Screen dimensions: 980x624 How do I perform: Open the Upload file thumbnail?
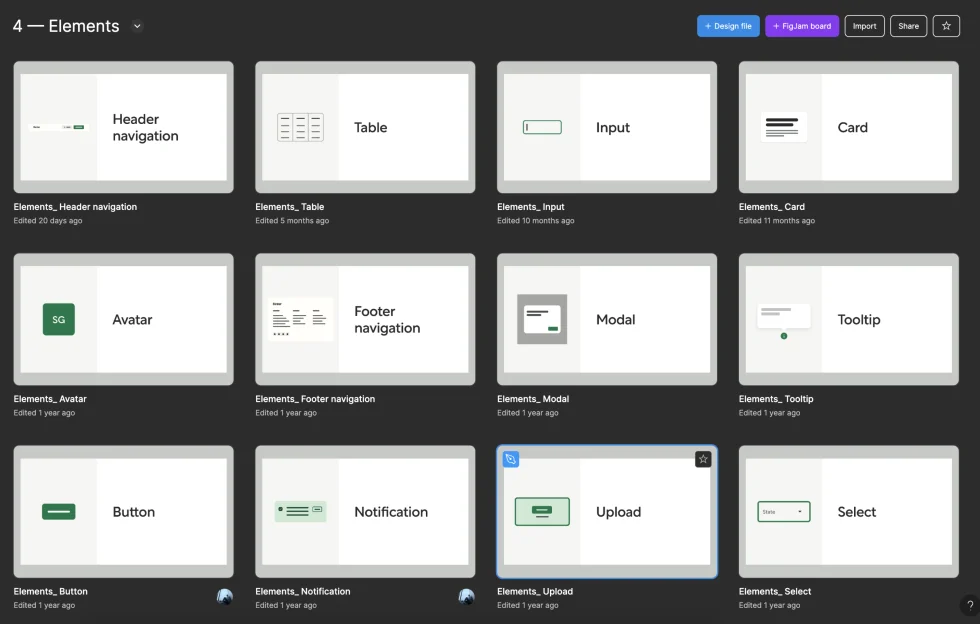pyautogui.click(x=607, y=511)
